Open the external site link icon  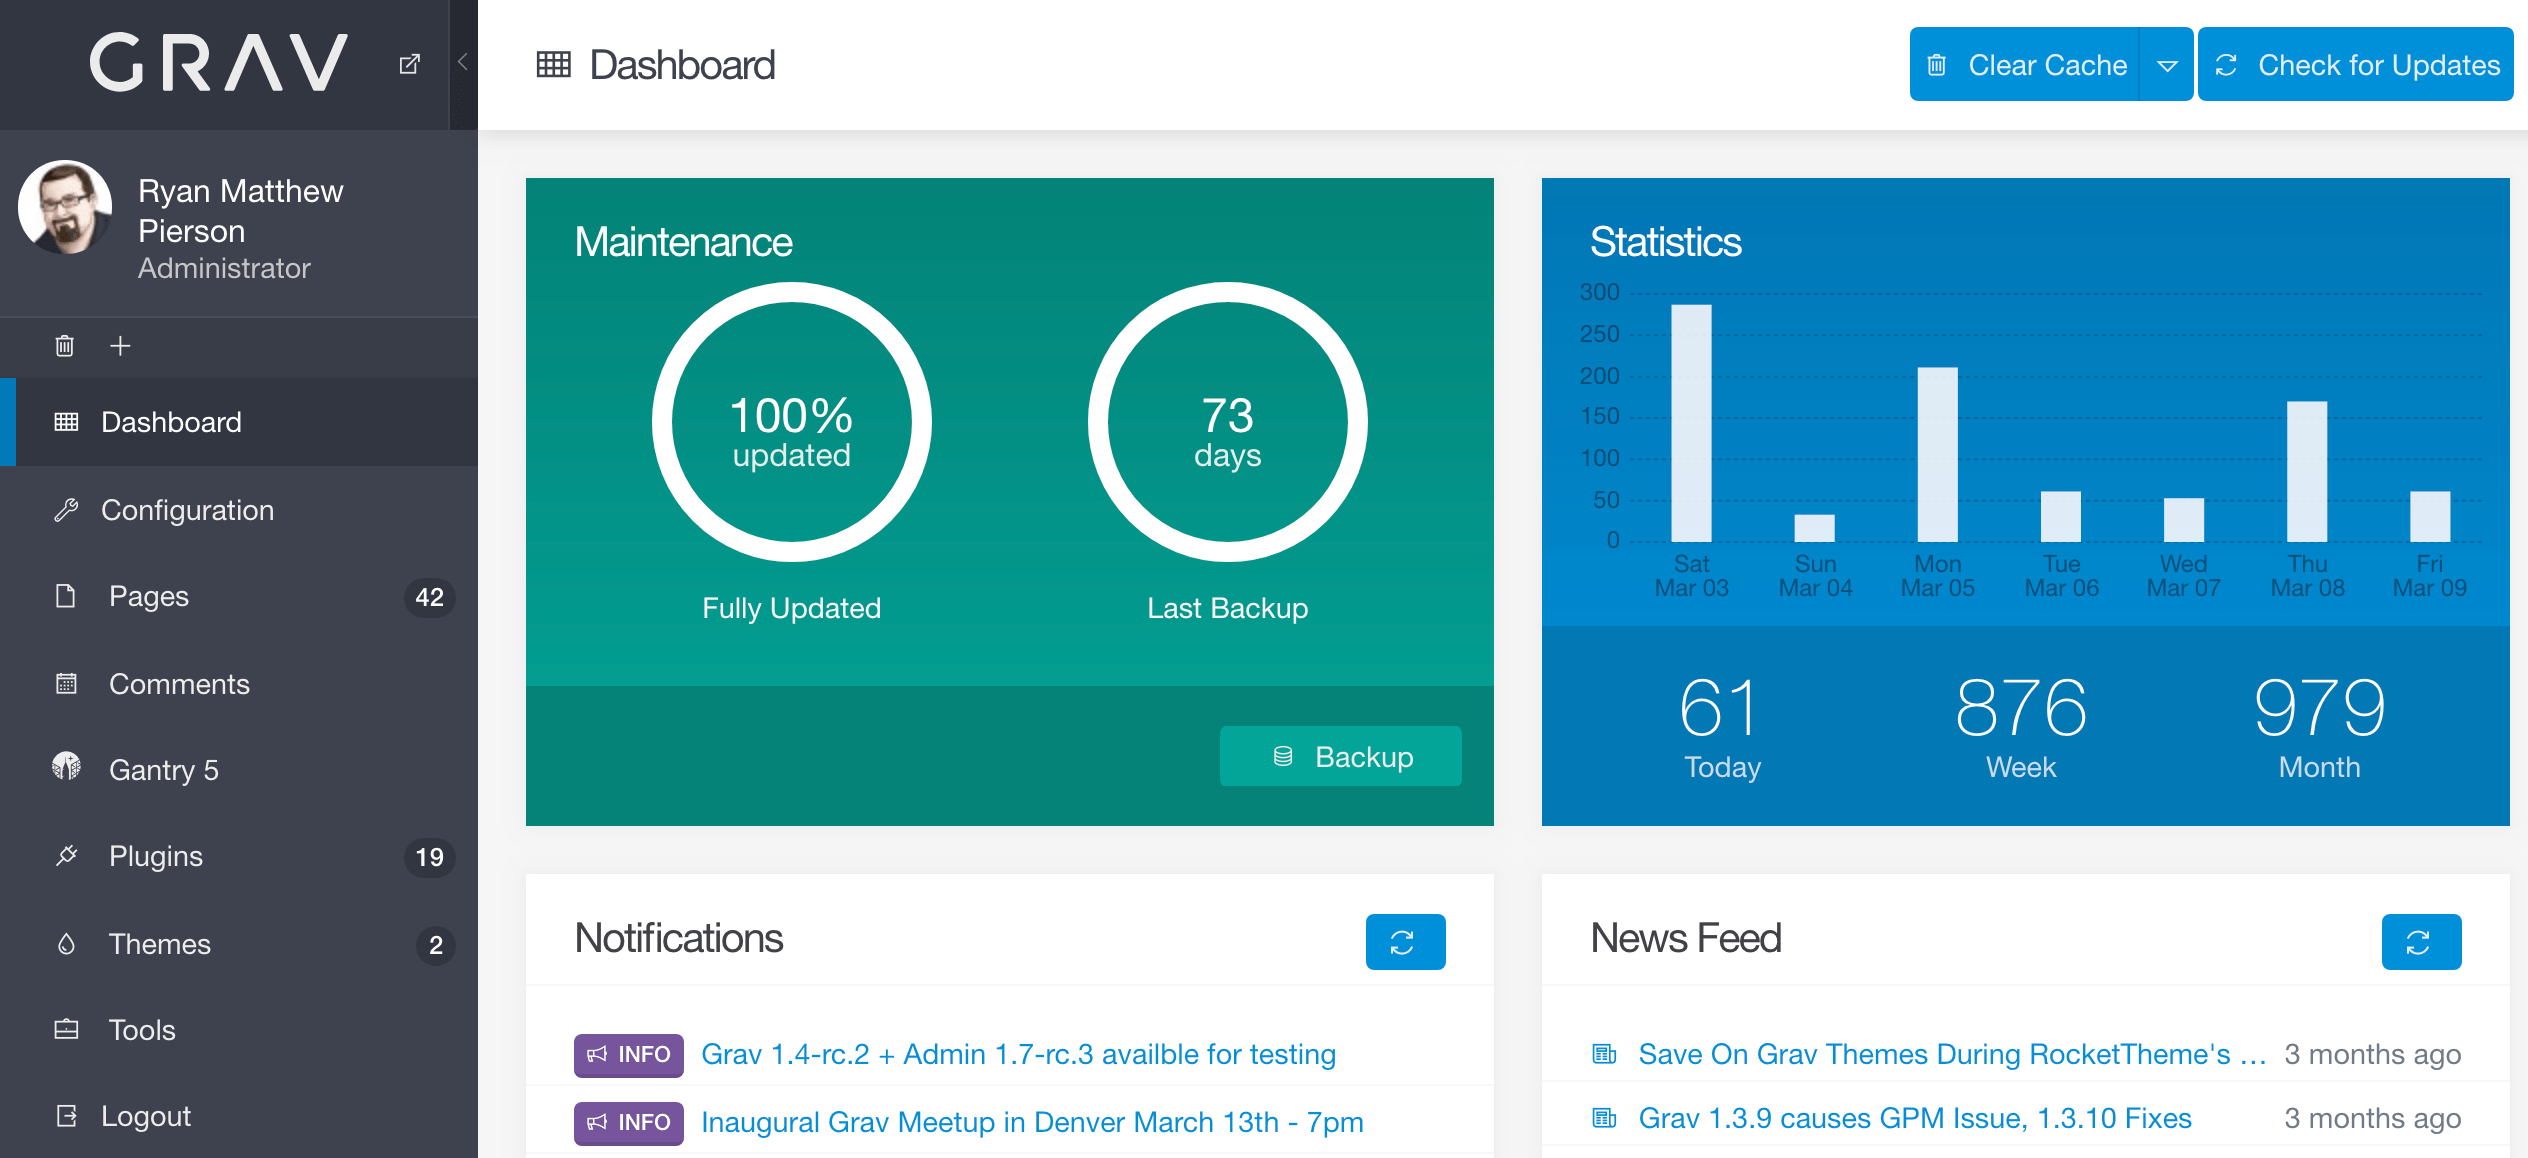point(410,63)
